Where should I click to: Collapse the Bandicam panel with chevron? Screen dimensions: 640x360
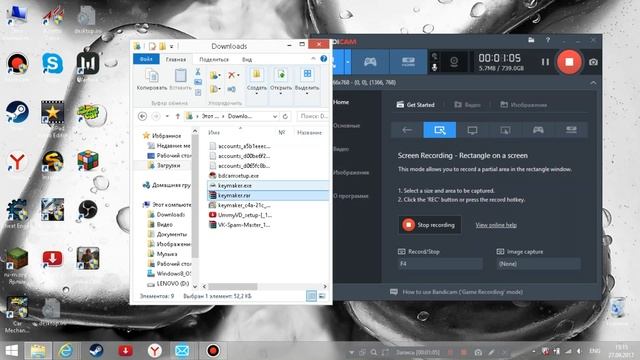(x=593, y=82)
